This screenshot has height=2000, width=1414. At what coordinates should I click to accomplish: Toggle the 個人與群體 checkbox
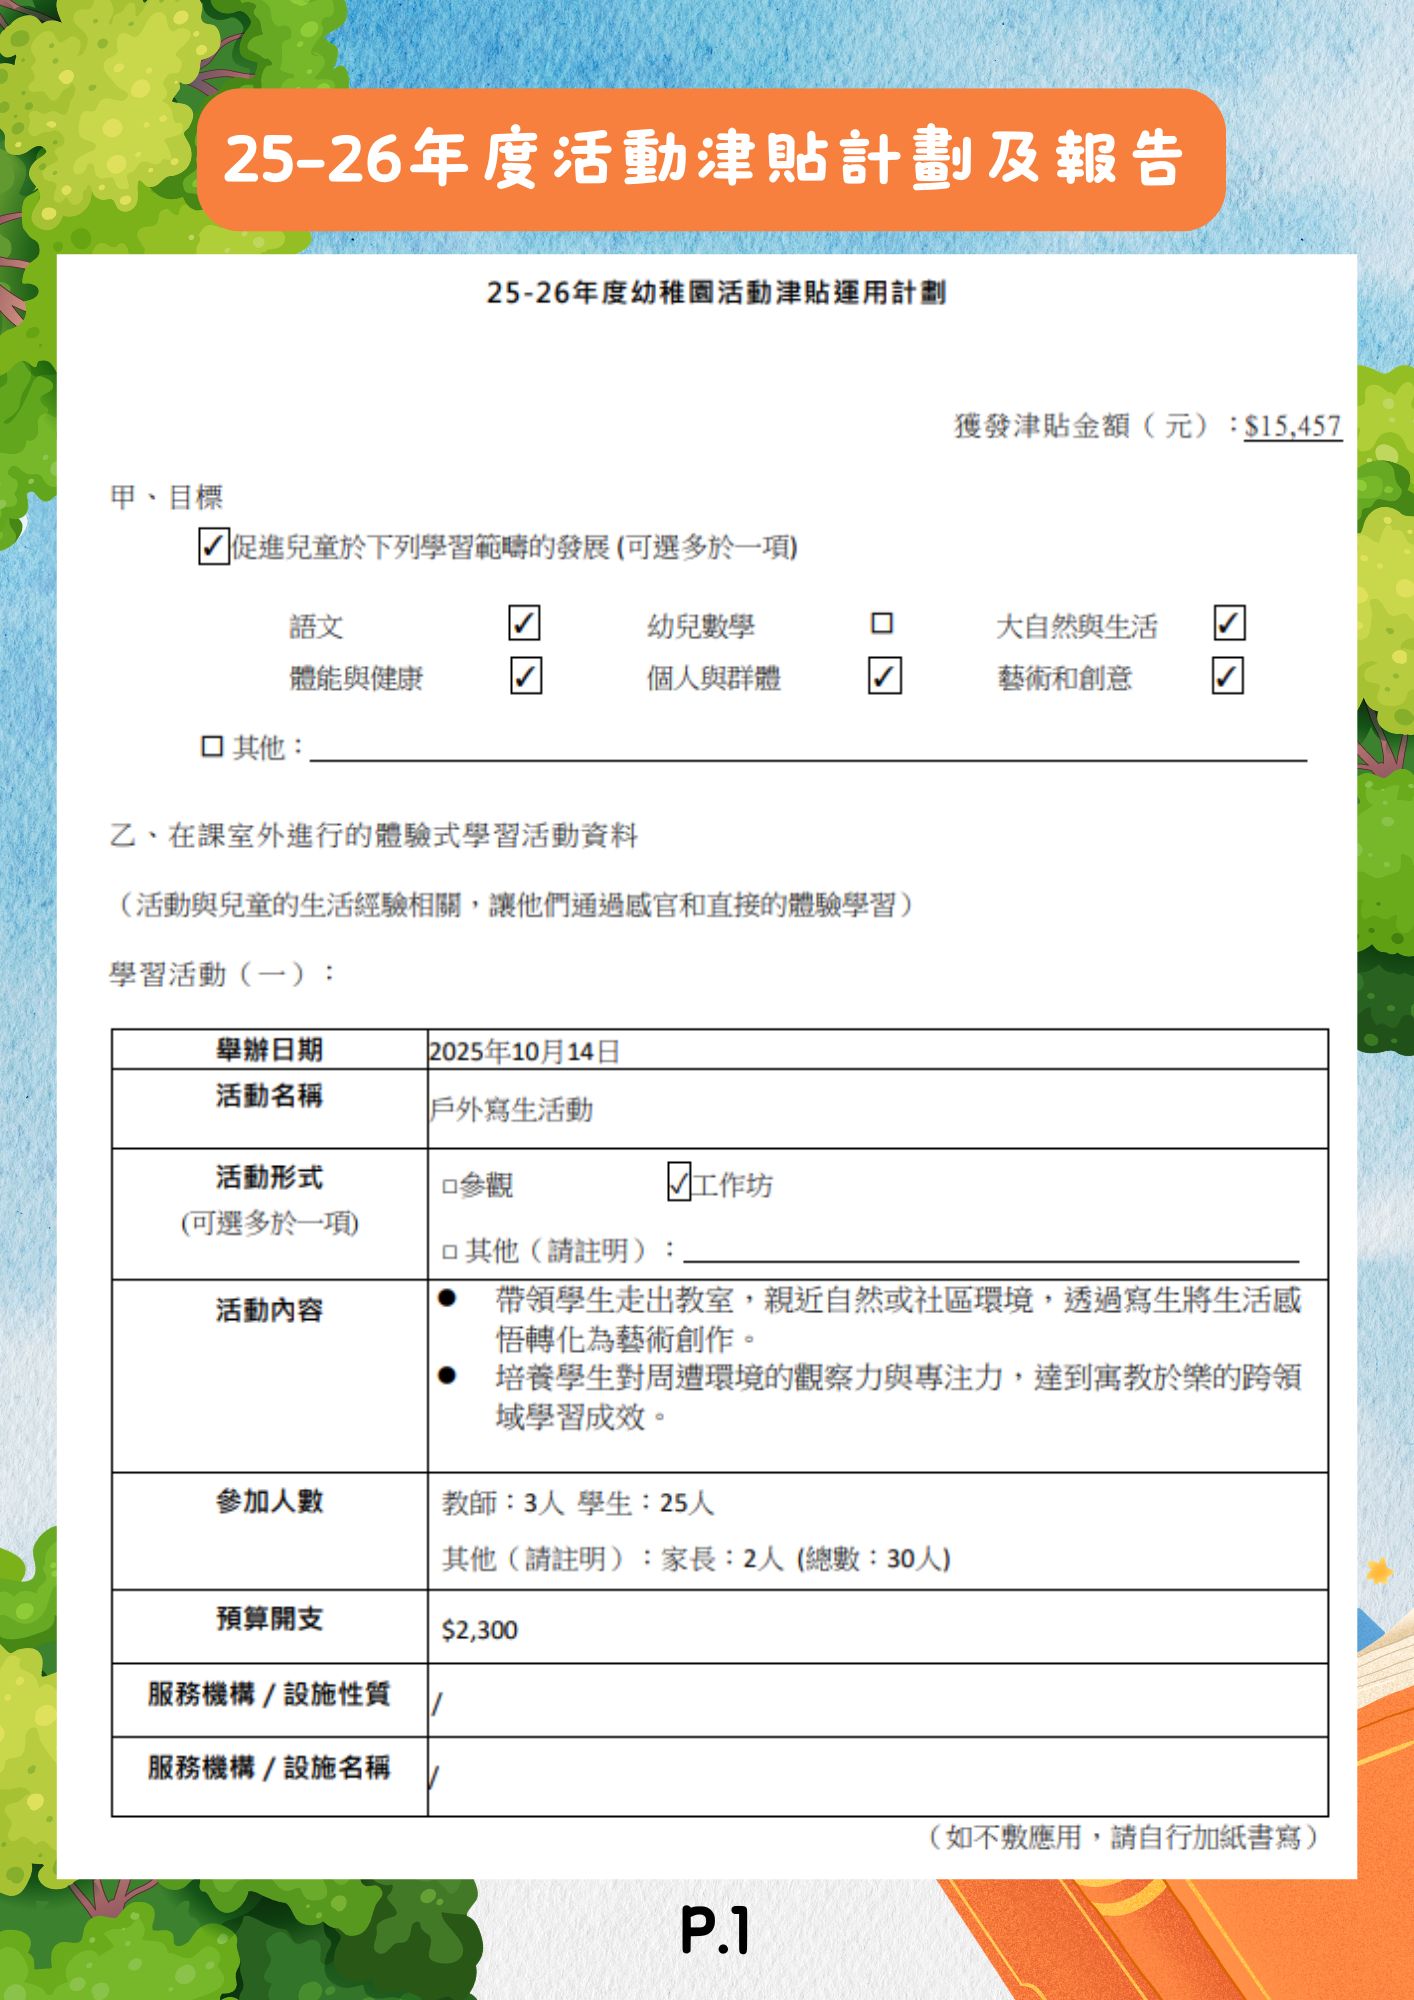point(884,676)
